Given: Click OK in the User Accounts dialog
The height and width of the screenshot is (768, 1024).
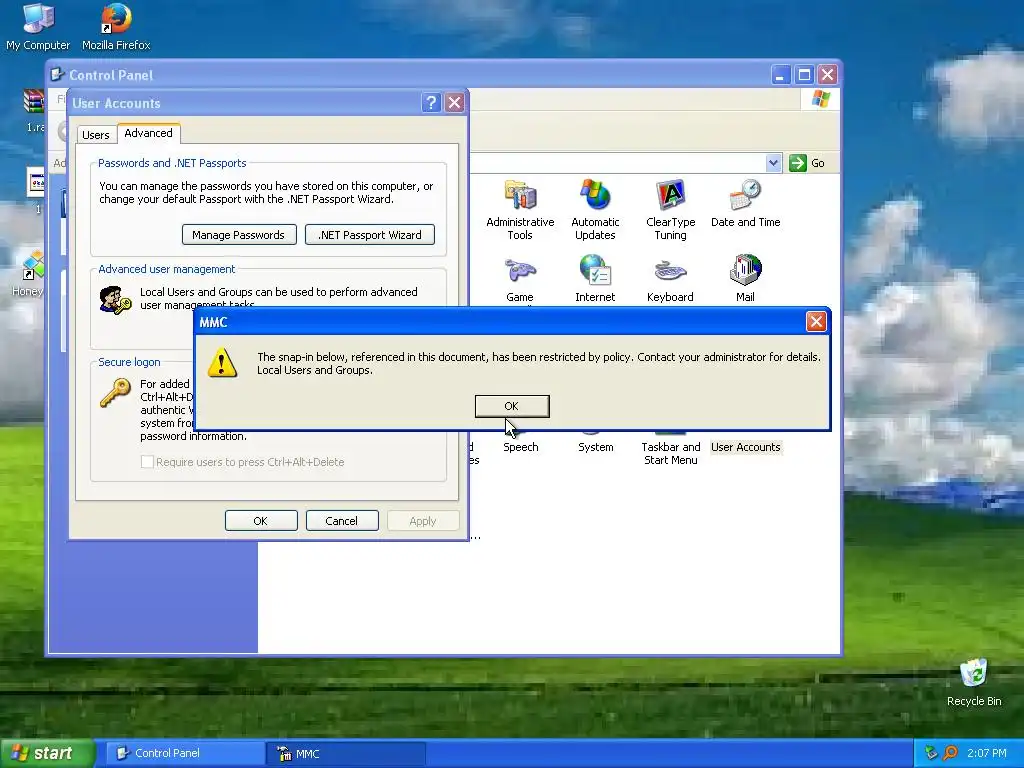Looking at the screenshot, I should [261, 521].
